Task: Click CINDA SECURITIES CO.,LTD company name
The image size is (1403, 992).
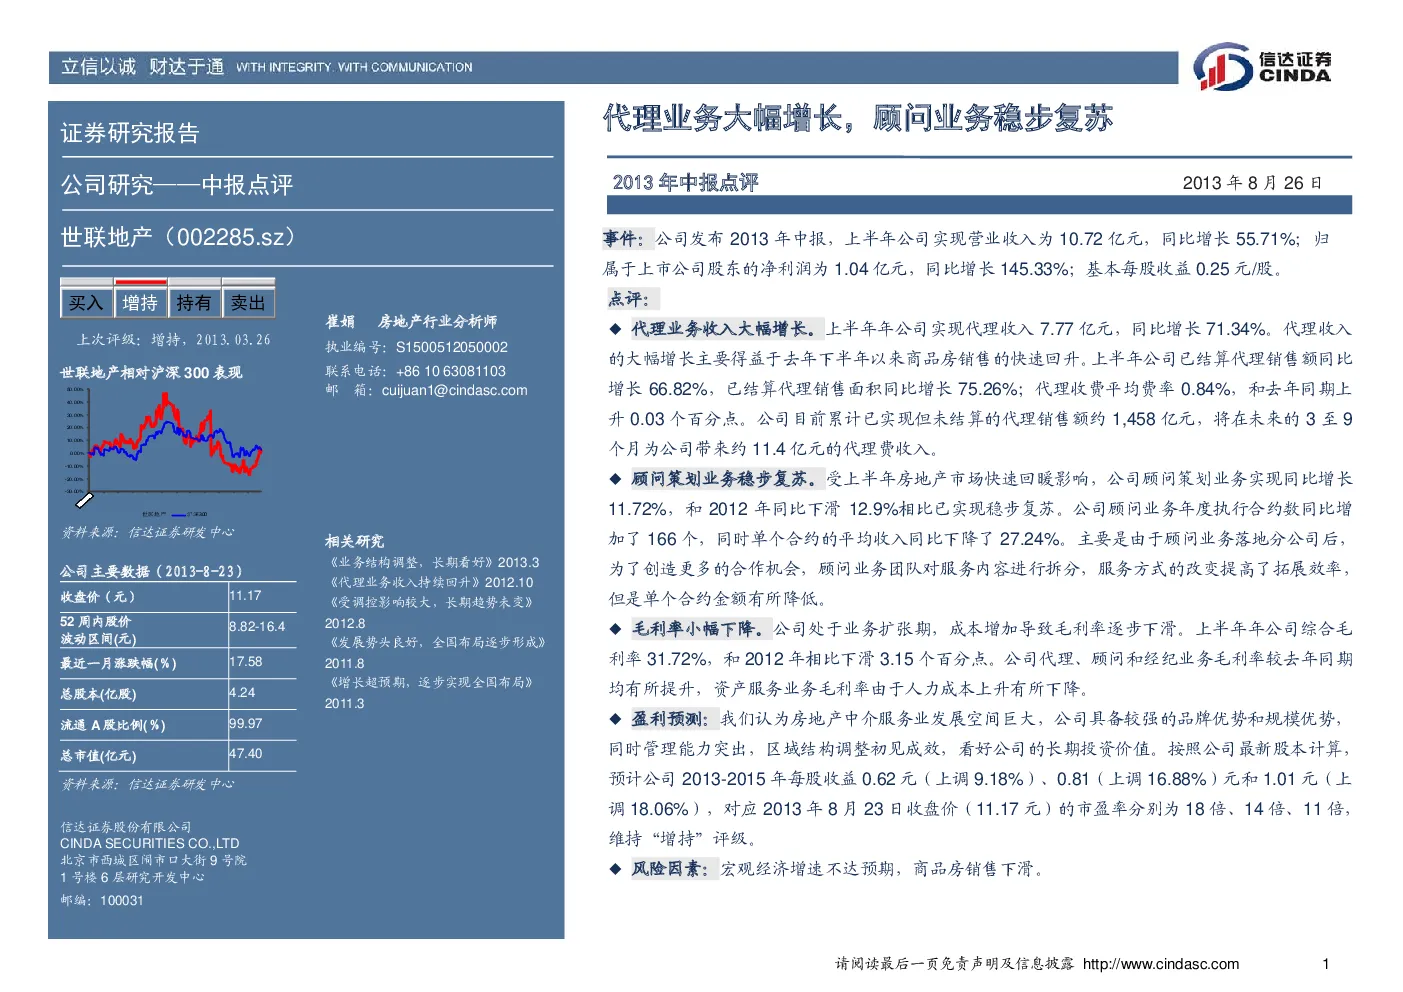Action: 150,843
